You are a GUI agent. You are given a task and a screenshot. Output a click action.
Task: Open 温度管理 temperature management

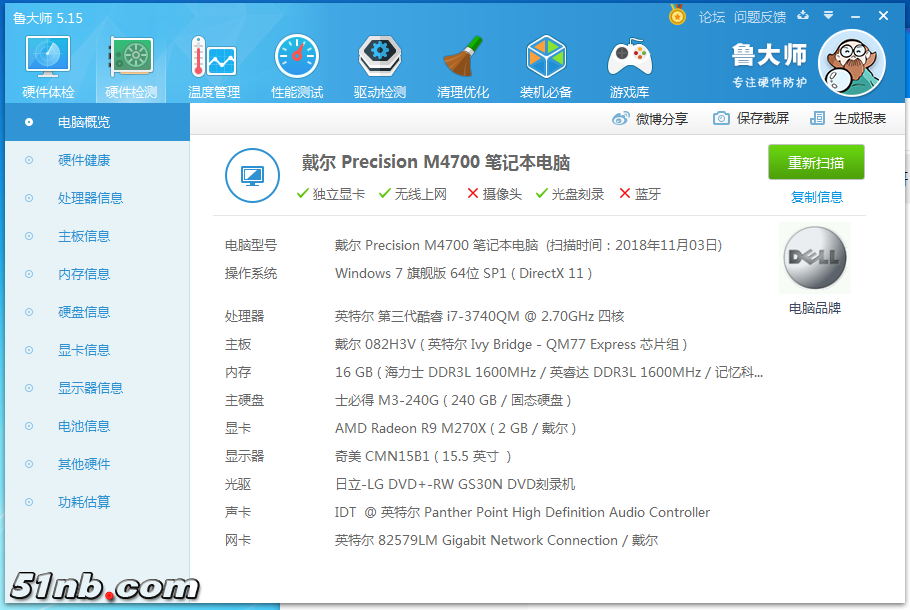click(214, 66)
